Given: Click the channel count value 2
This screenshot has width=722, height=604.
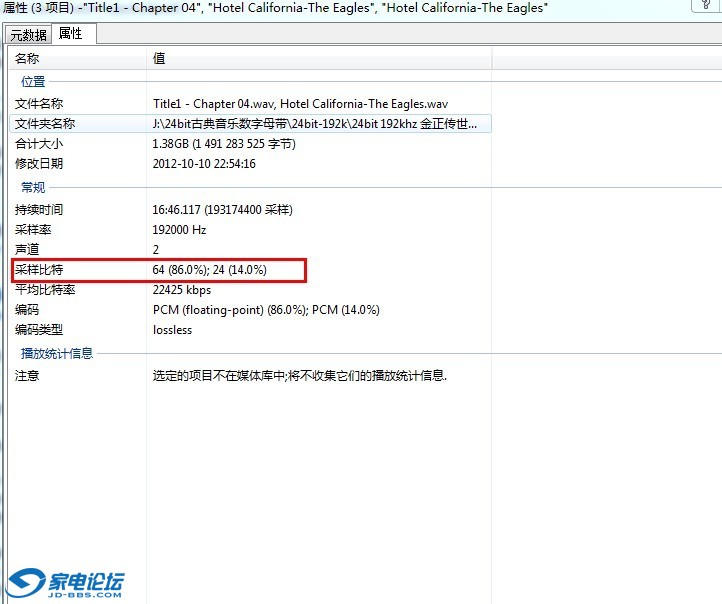Looking at the screenshot, I should click(156, 250).
